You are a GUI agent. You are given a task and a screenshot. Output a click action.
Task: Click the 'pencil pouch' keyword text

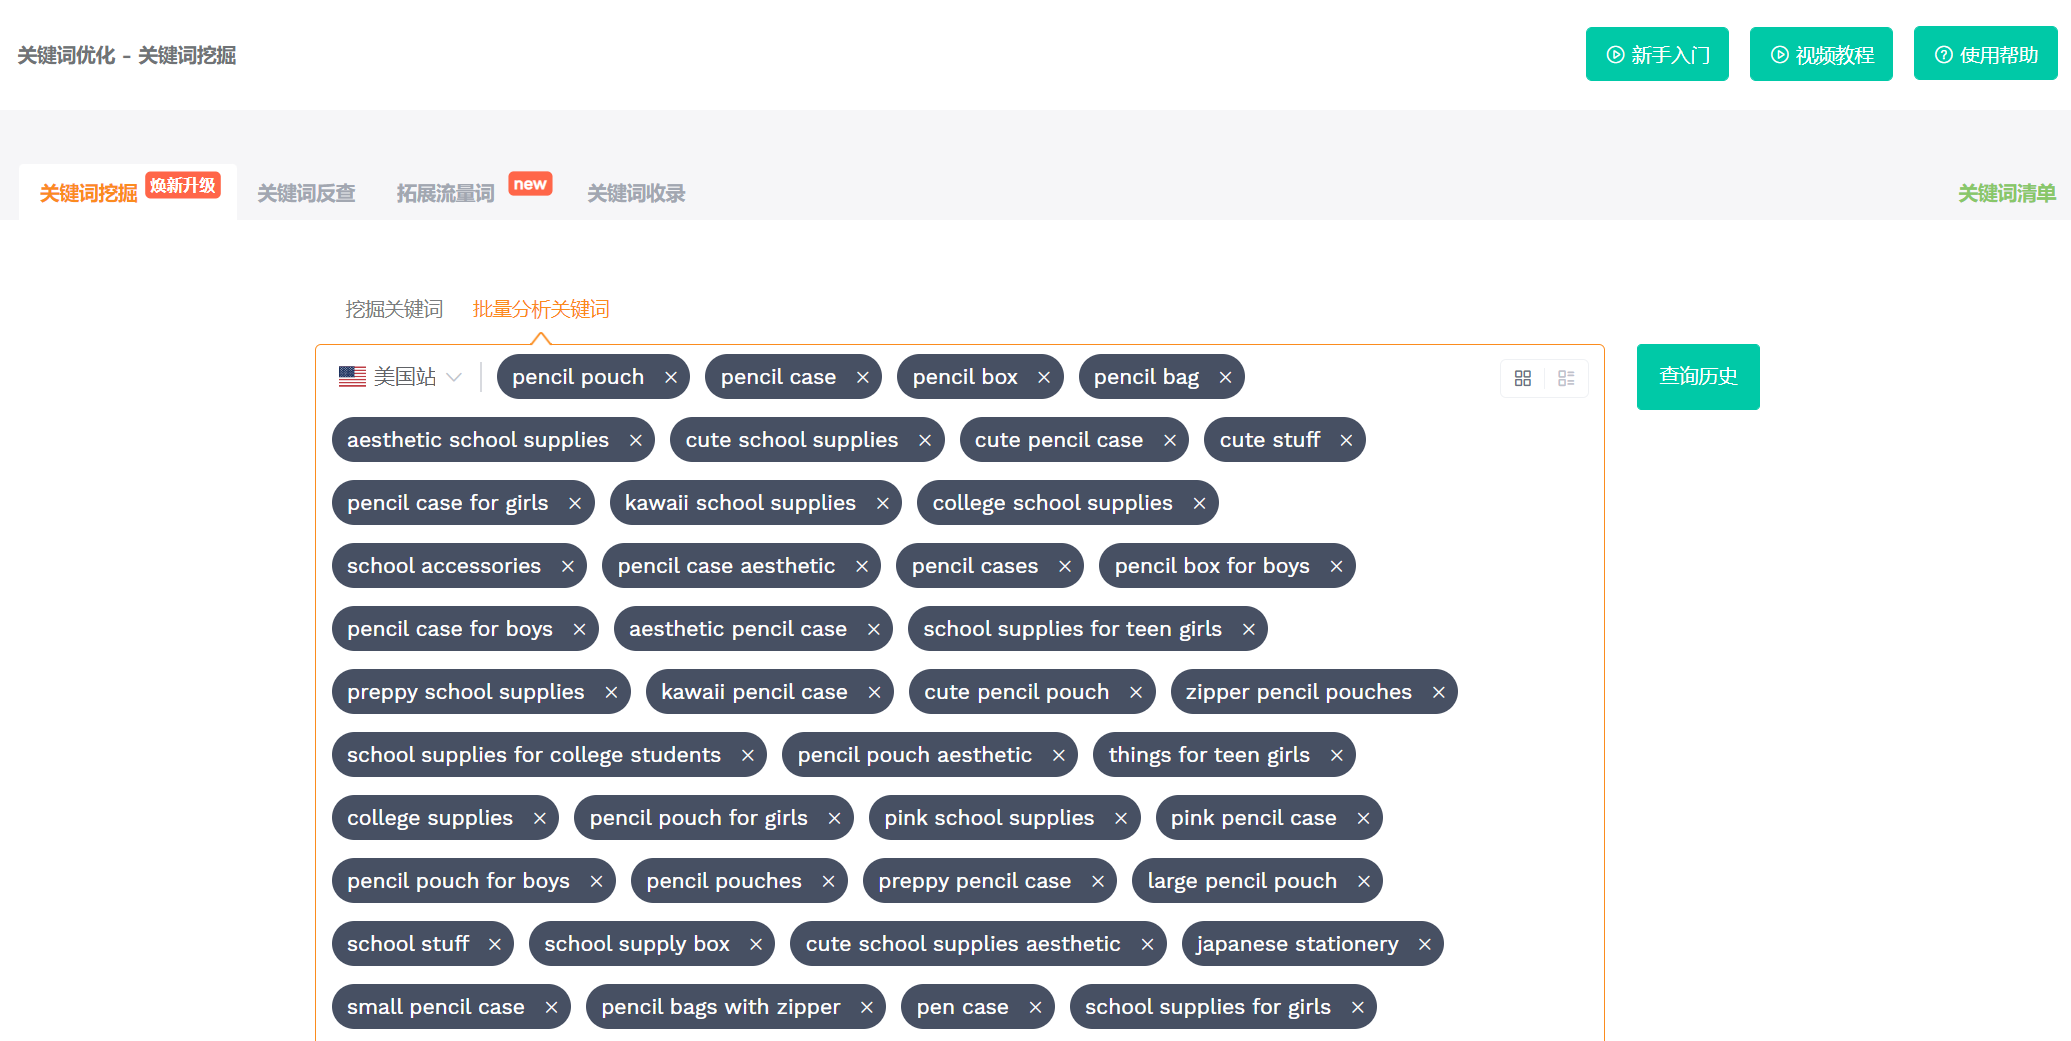(x=578, y=377)
